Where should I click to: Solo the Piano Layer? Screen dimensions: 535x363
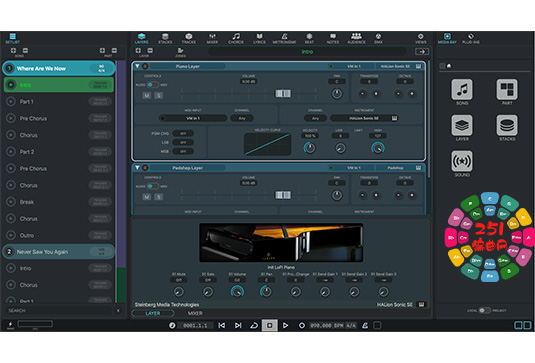[x=159, y=96]
